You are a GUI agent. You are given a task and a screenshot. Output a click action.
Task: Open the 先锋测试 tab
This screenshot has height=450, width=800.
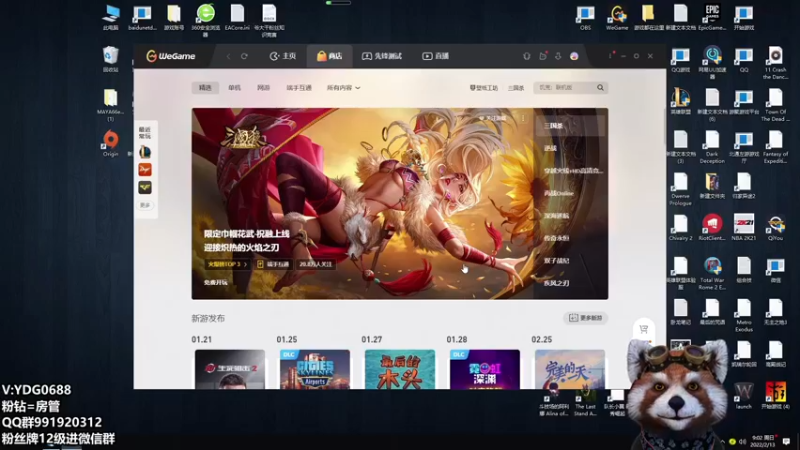click(382, 56)
